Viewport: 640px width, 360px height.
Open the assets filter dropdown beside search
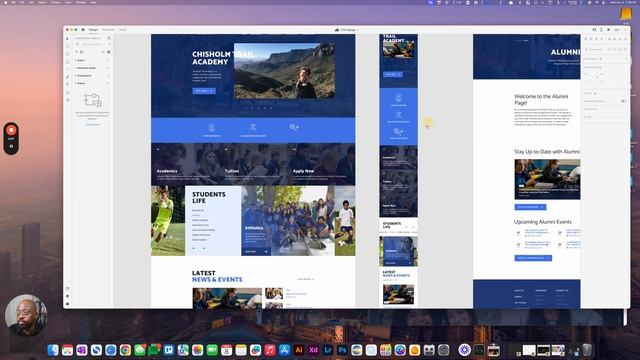109,44
